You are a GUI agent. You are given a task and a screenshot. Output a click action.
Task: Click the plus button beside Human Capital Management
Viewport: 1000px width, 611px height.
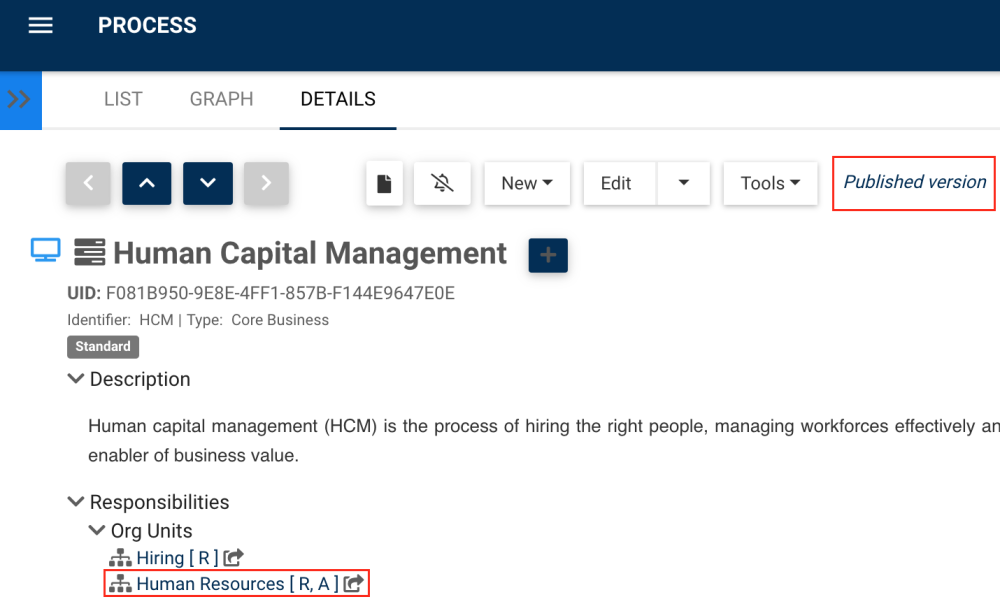[548, 255]
